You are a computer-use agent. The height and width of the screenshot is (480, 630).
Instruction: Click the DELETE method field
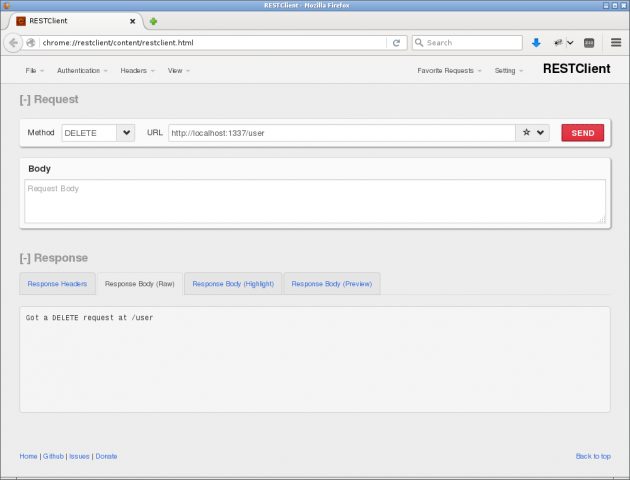click(89, 133)
